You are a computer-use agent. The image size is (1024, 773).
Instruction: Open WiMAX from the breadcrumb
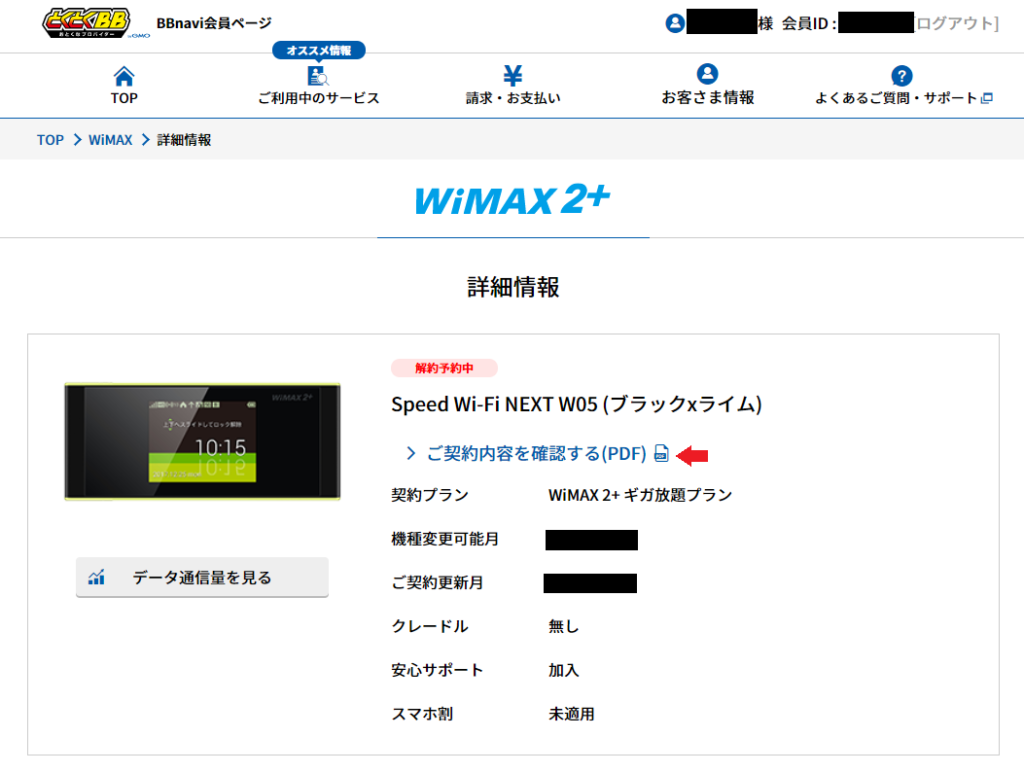(x=110, y=140)
